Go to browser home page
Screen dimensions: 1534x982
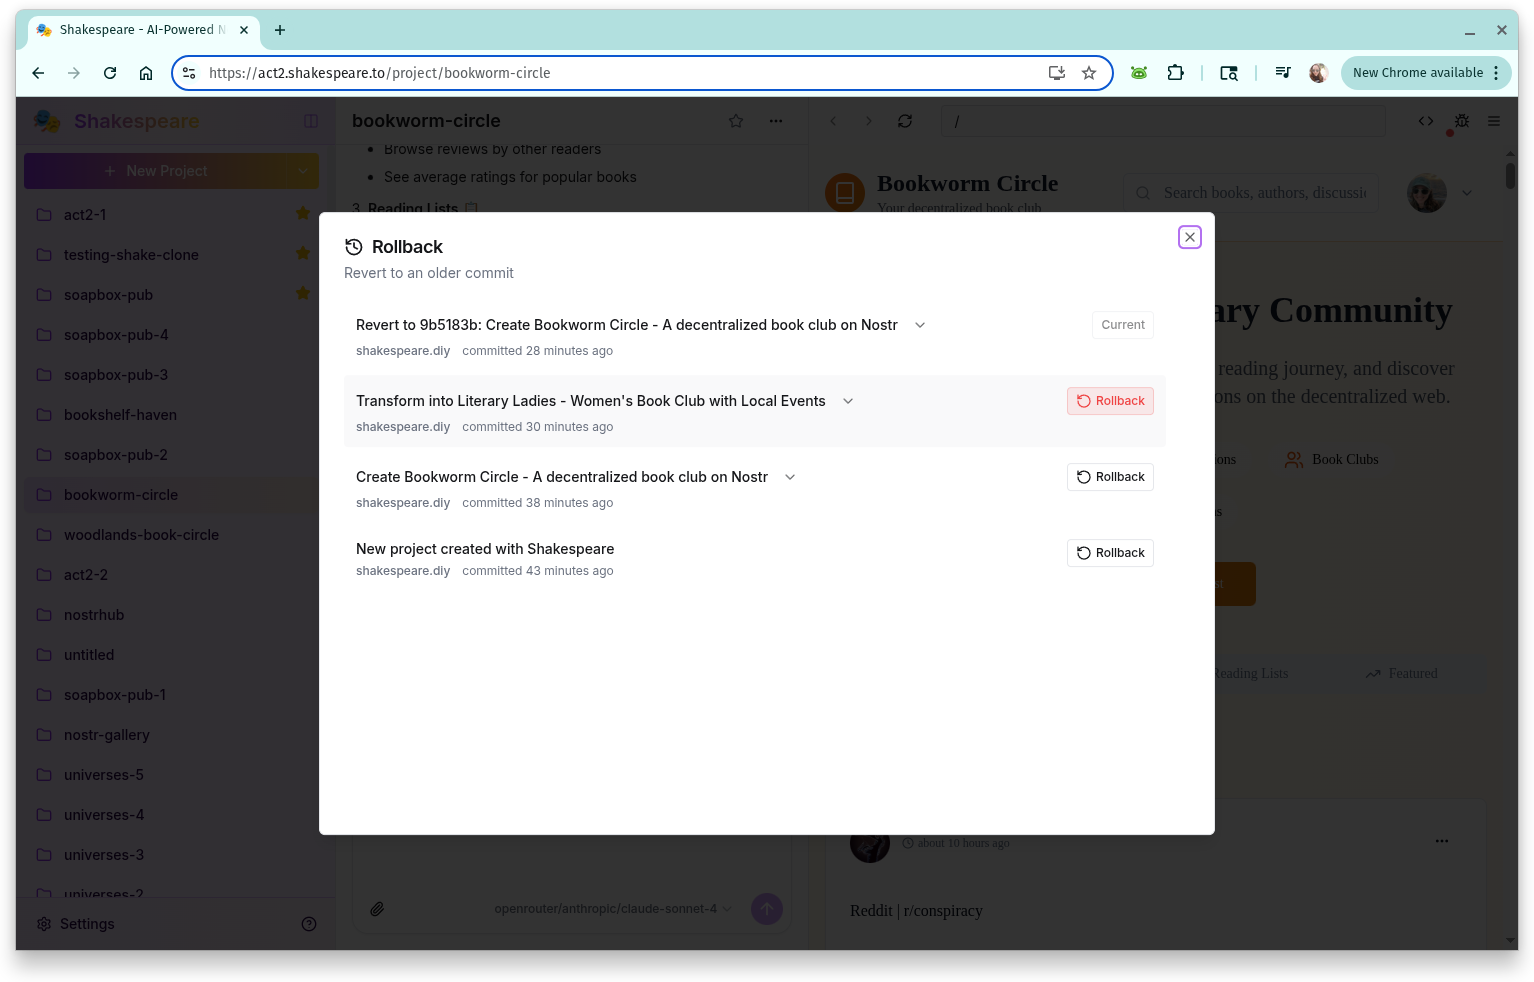click(x=146, y=73)
